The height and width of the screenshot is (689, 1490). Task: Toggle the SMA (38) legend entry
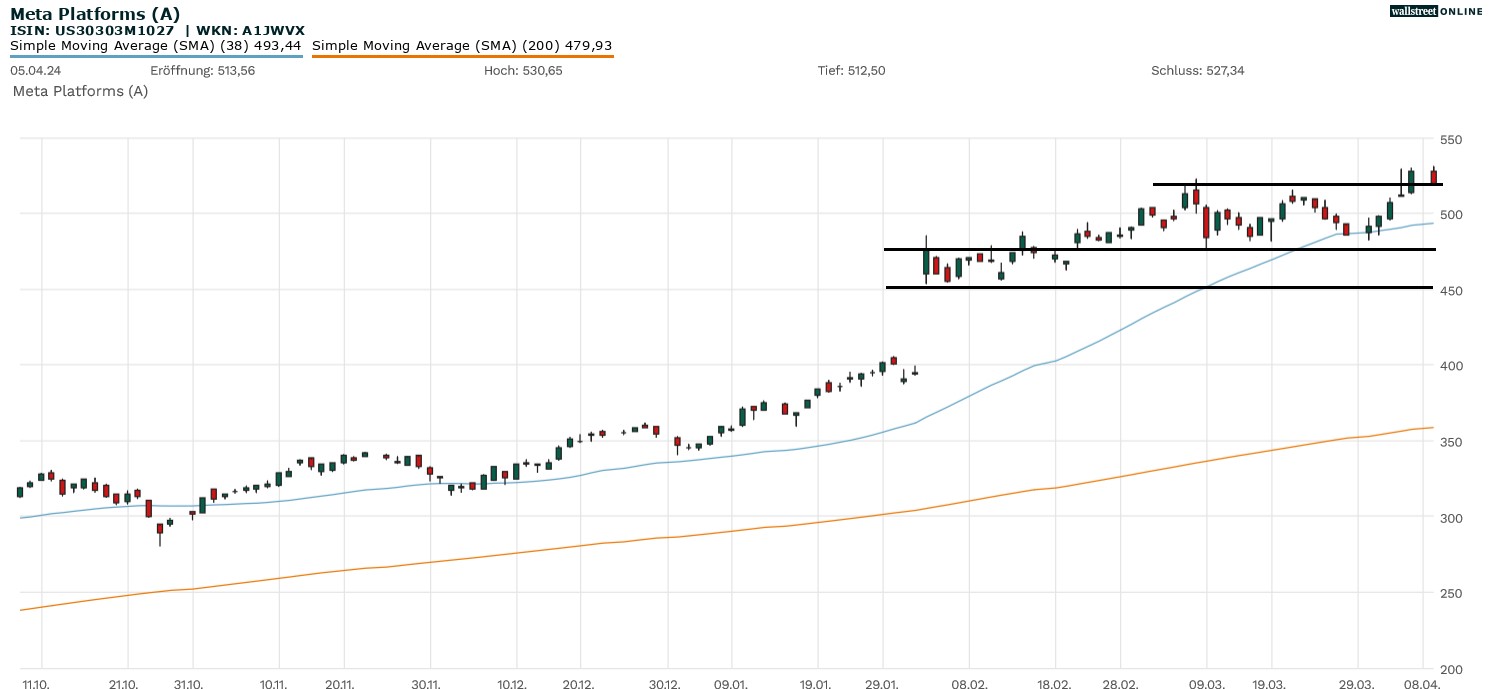tap(156, 45)
